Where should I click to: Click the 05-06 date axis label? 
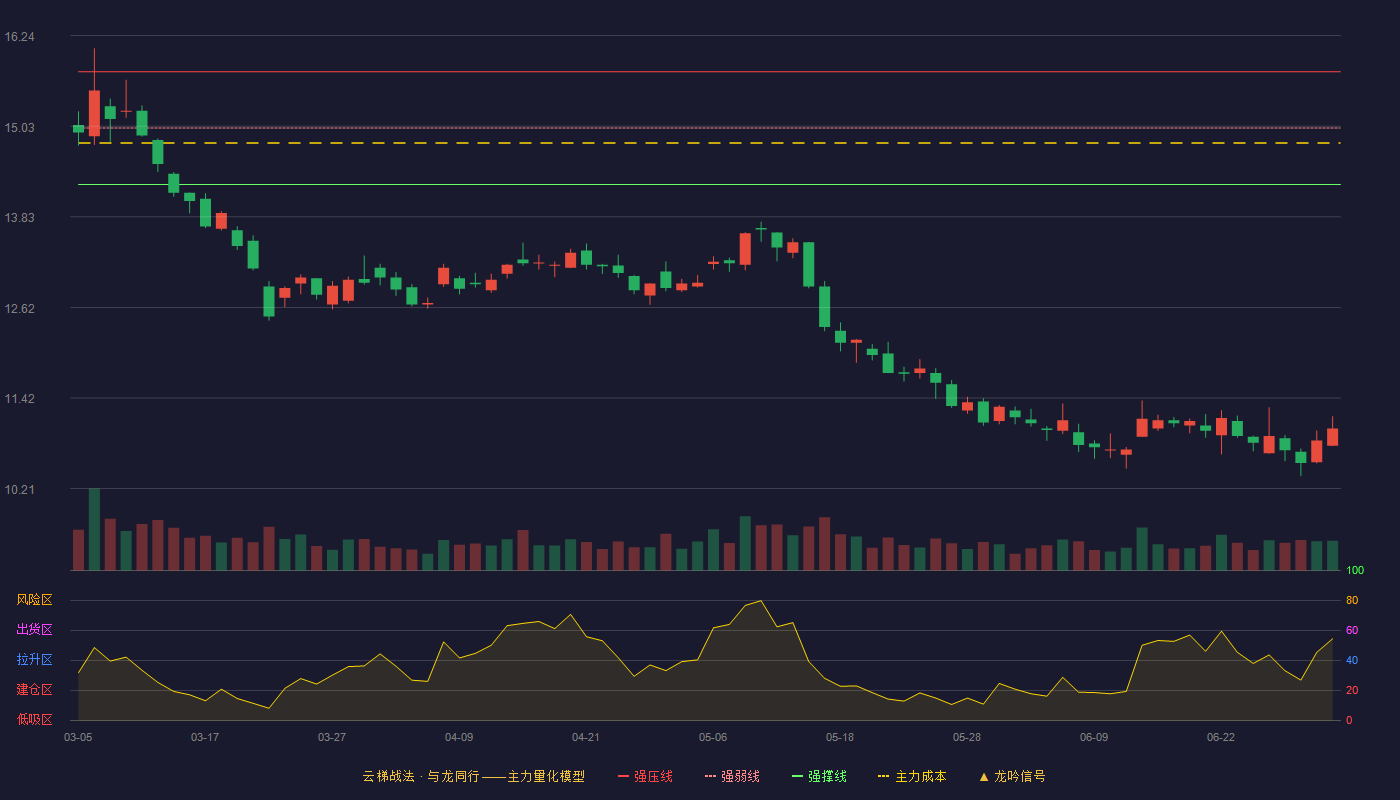point(713,737)
